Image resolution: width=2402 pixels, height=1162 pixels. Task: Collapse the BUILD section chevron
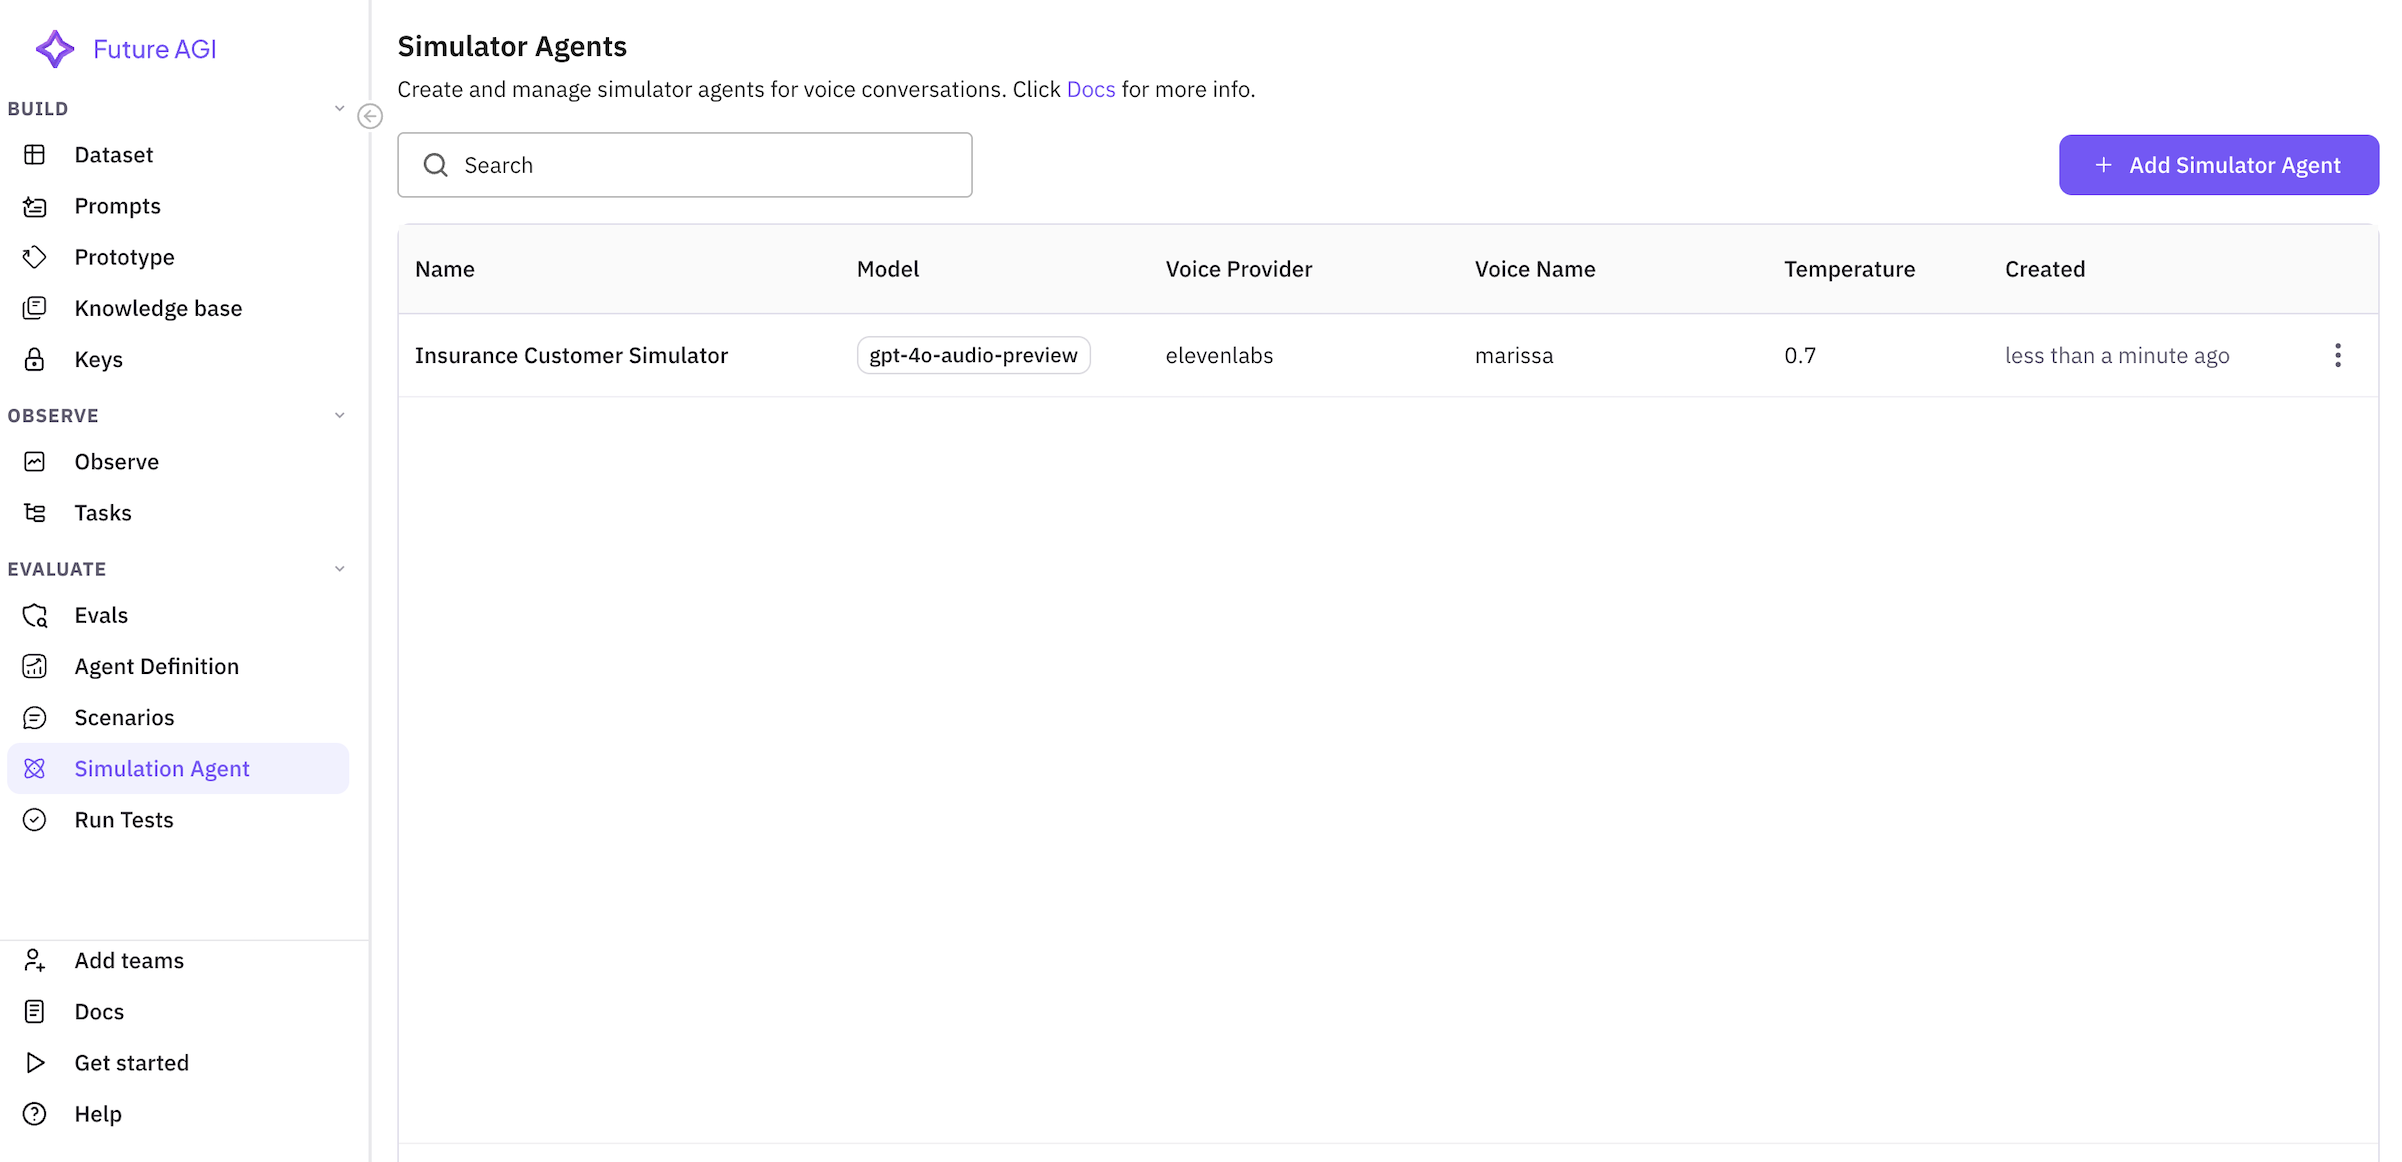coord(339,109)
